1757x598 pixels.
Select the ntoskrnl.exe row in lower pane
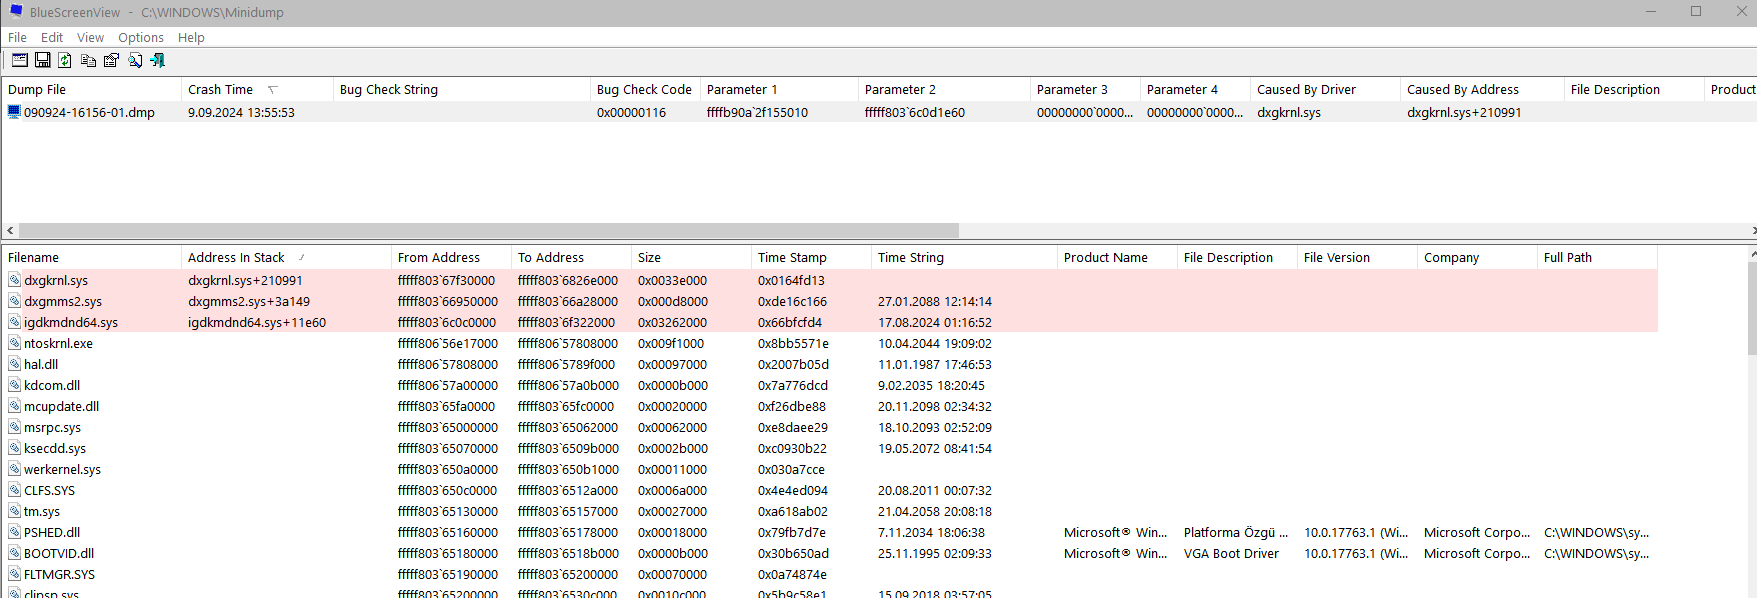58,343
